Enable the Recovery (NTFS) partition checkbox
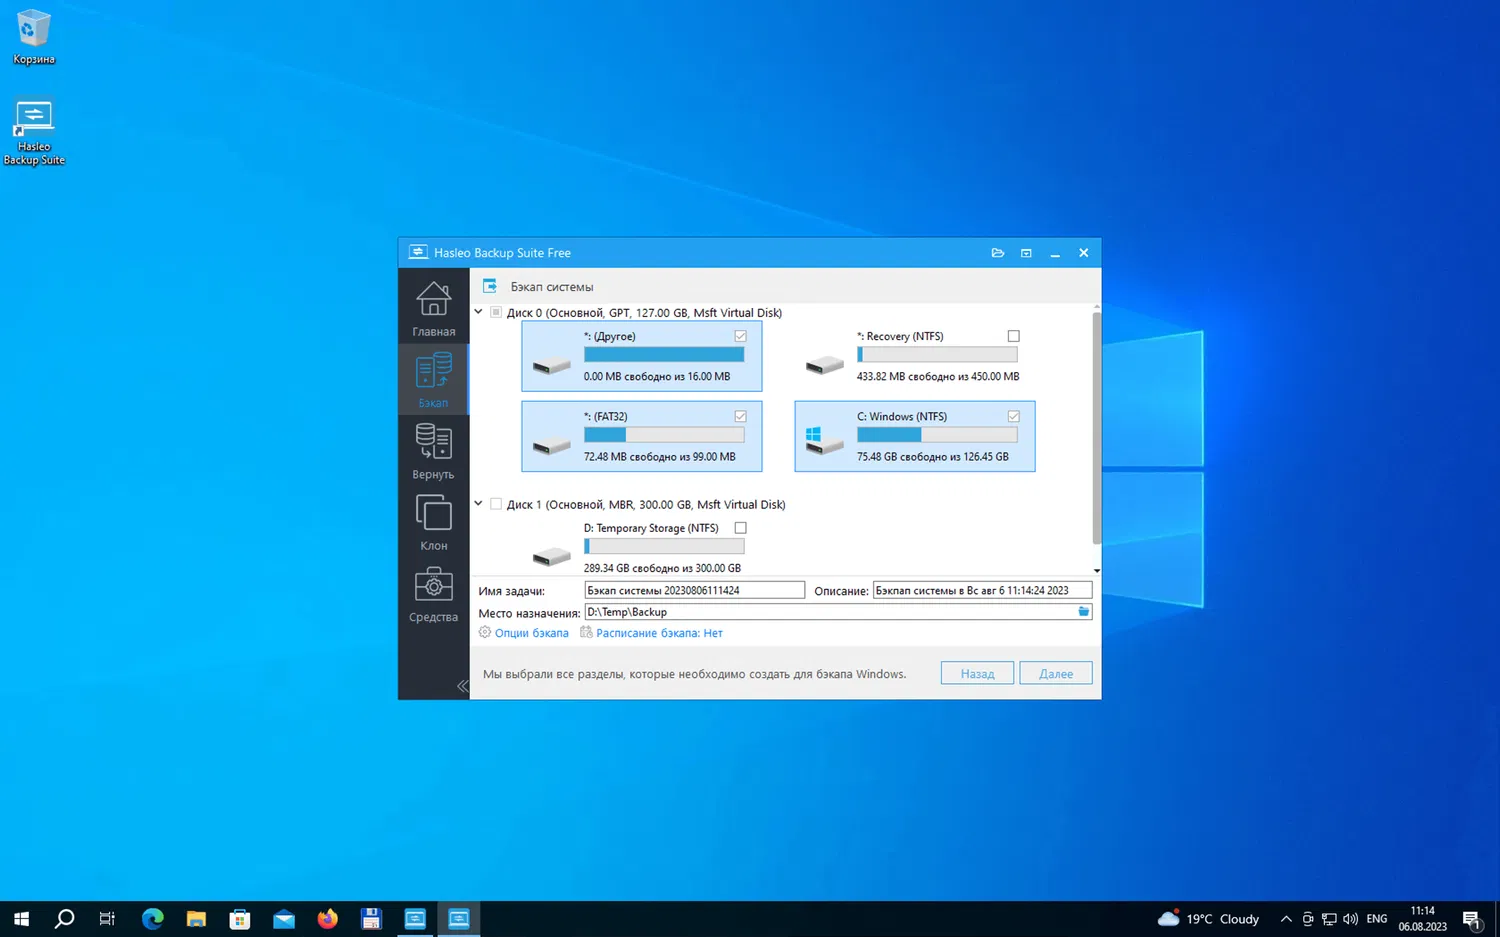Screen dimensions: 1500x937 (1013, 336)
